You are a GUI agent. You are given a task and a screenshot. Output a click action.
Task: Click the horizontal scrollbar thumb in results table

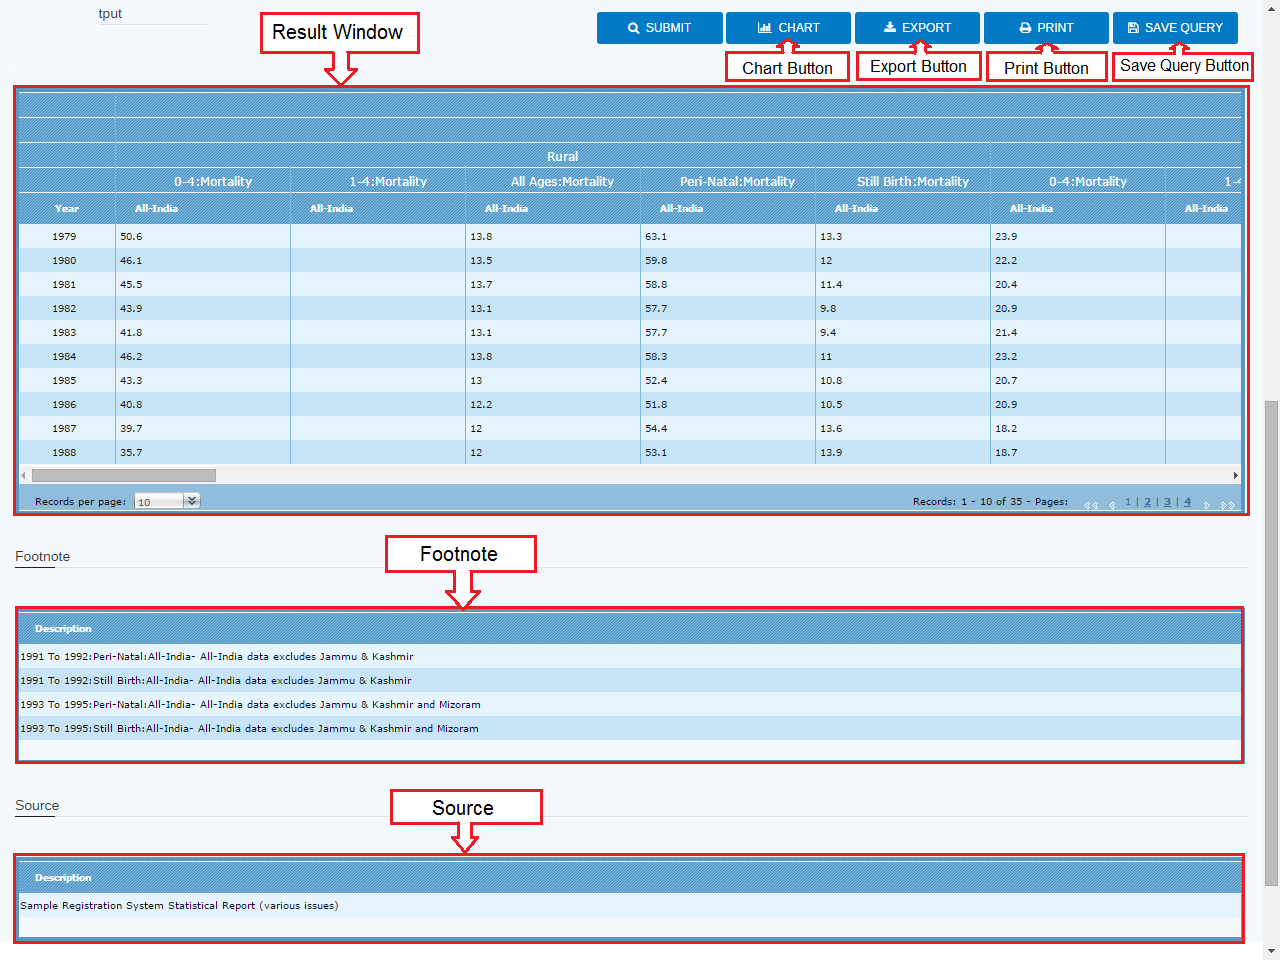point(123,476)
